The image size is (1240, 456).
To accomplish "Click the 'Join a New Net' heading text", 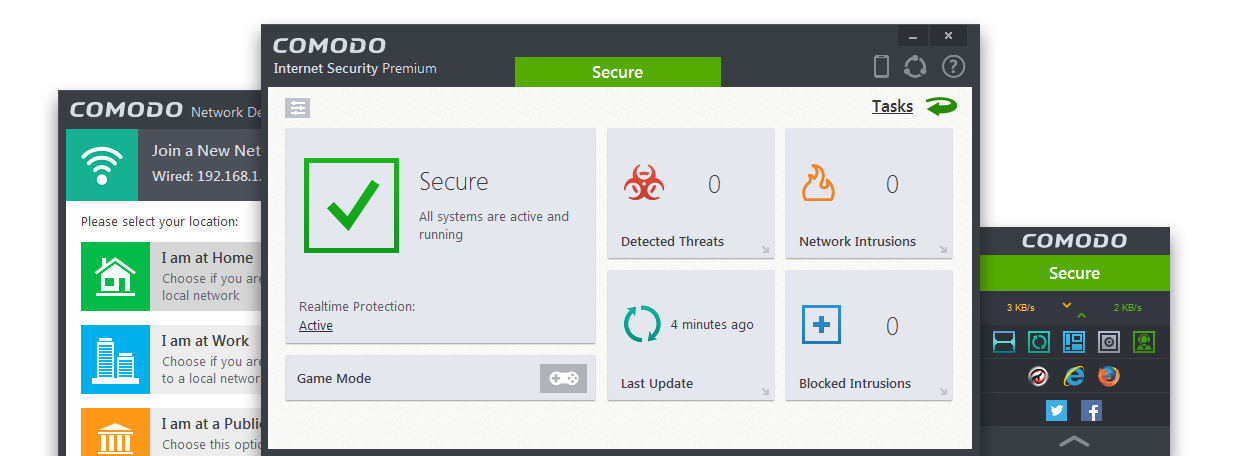I will [x=206, y=151].
